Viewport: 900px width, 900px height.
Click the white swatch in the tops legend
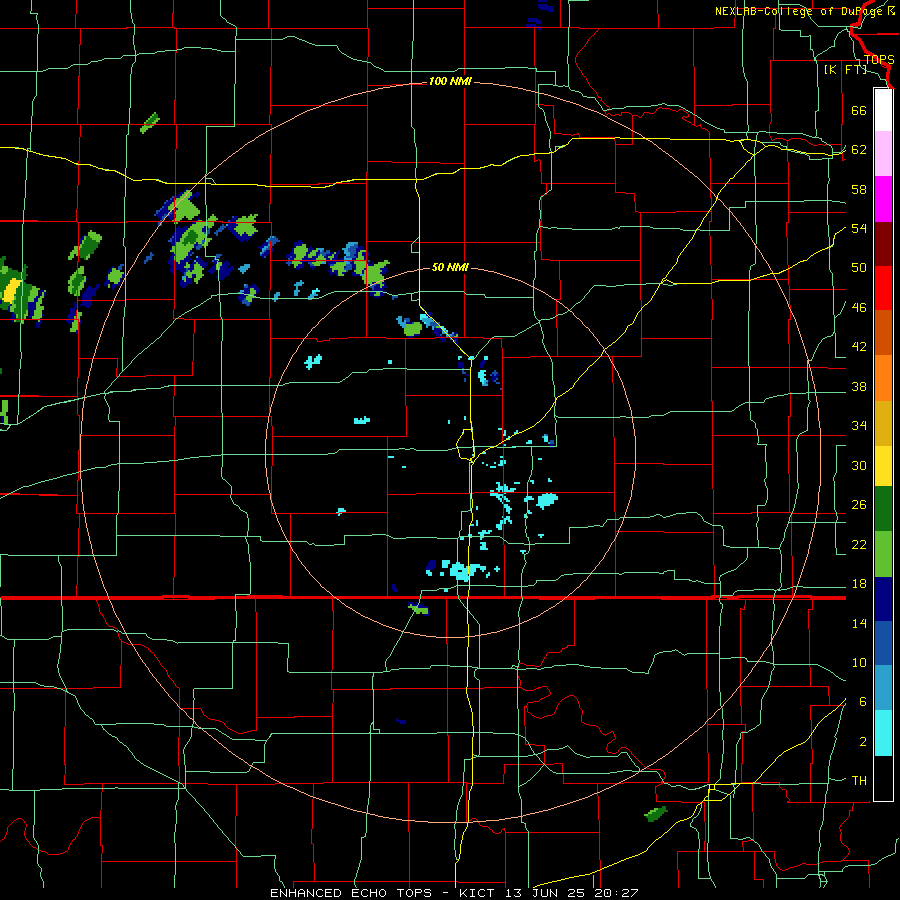click(x=883, y=110)
